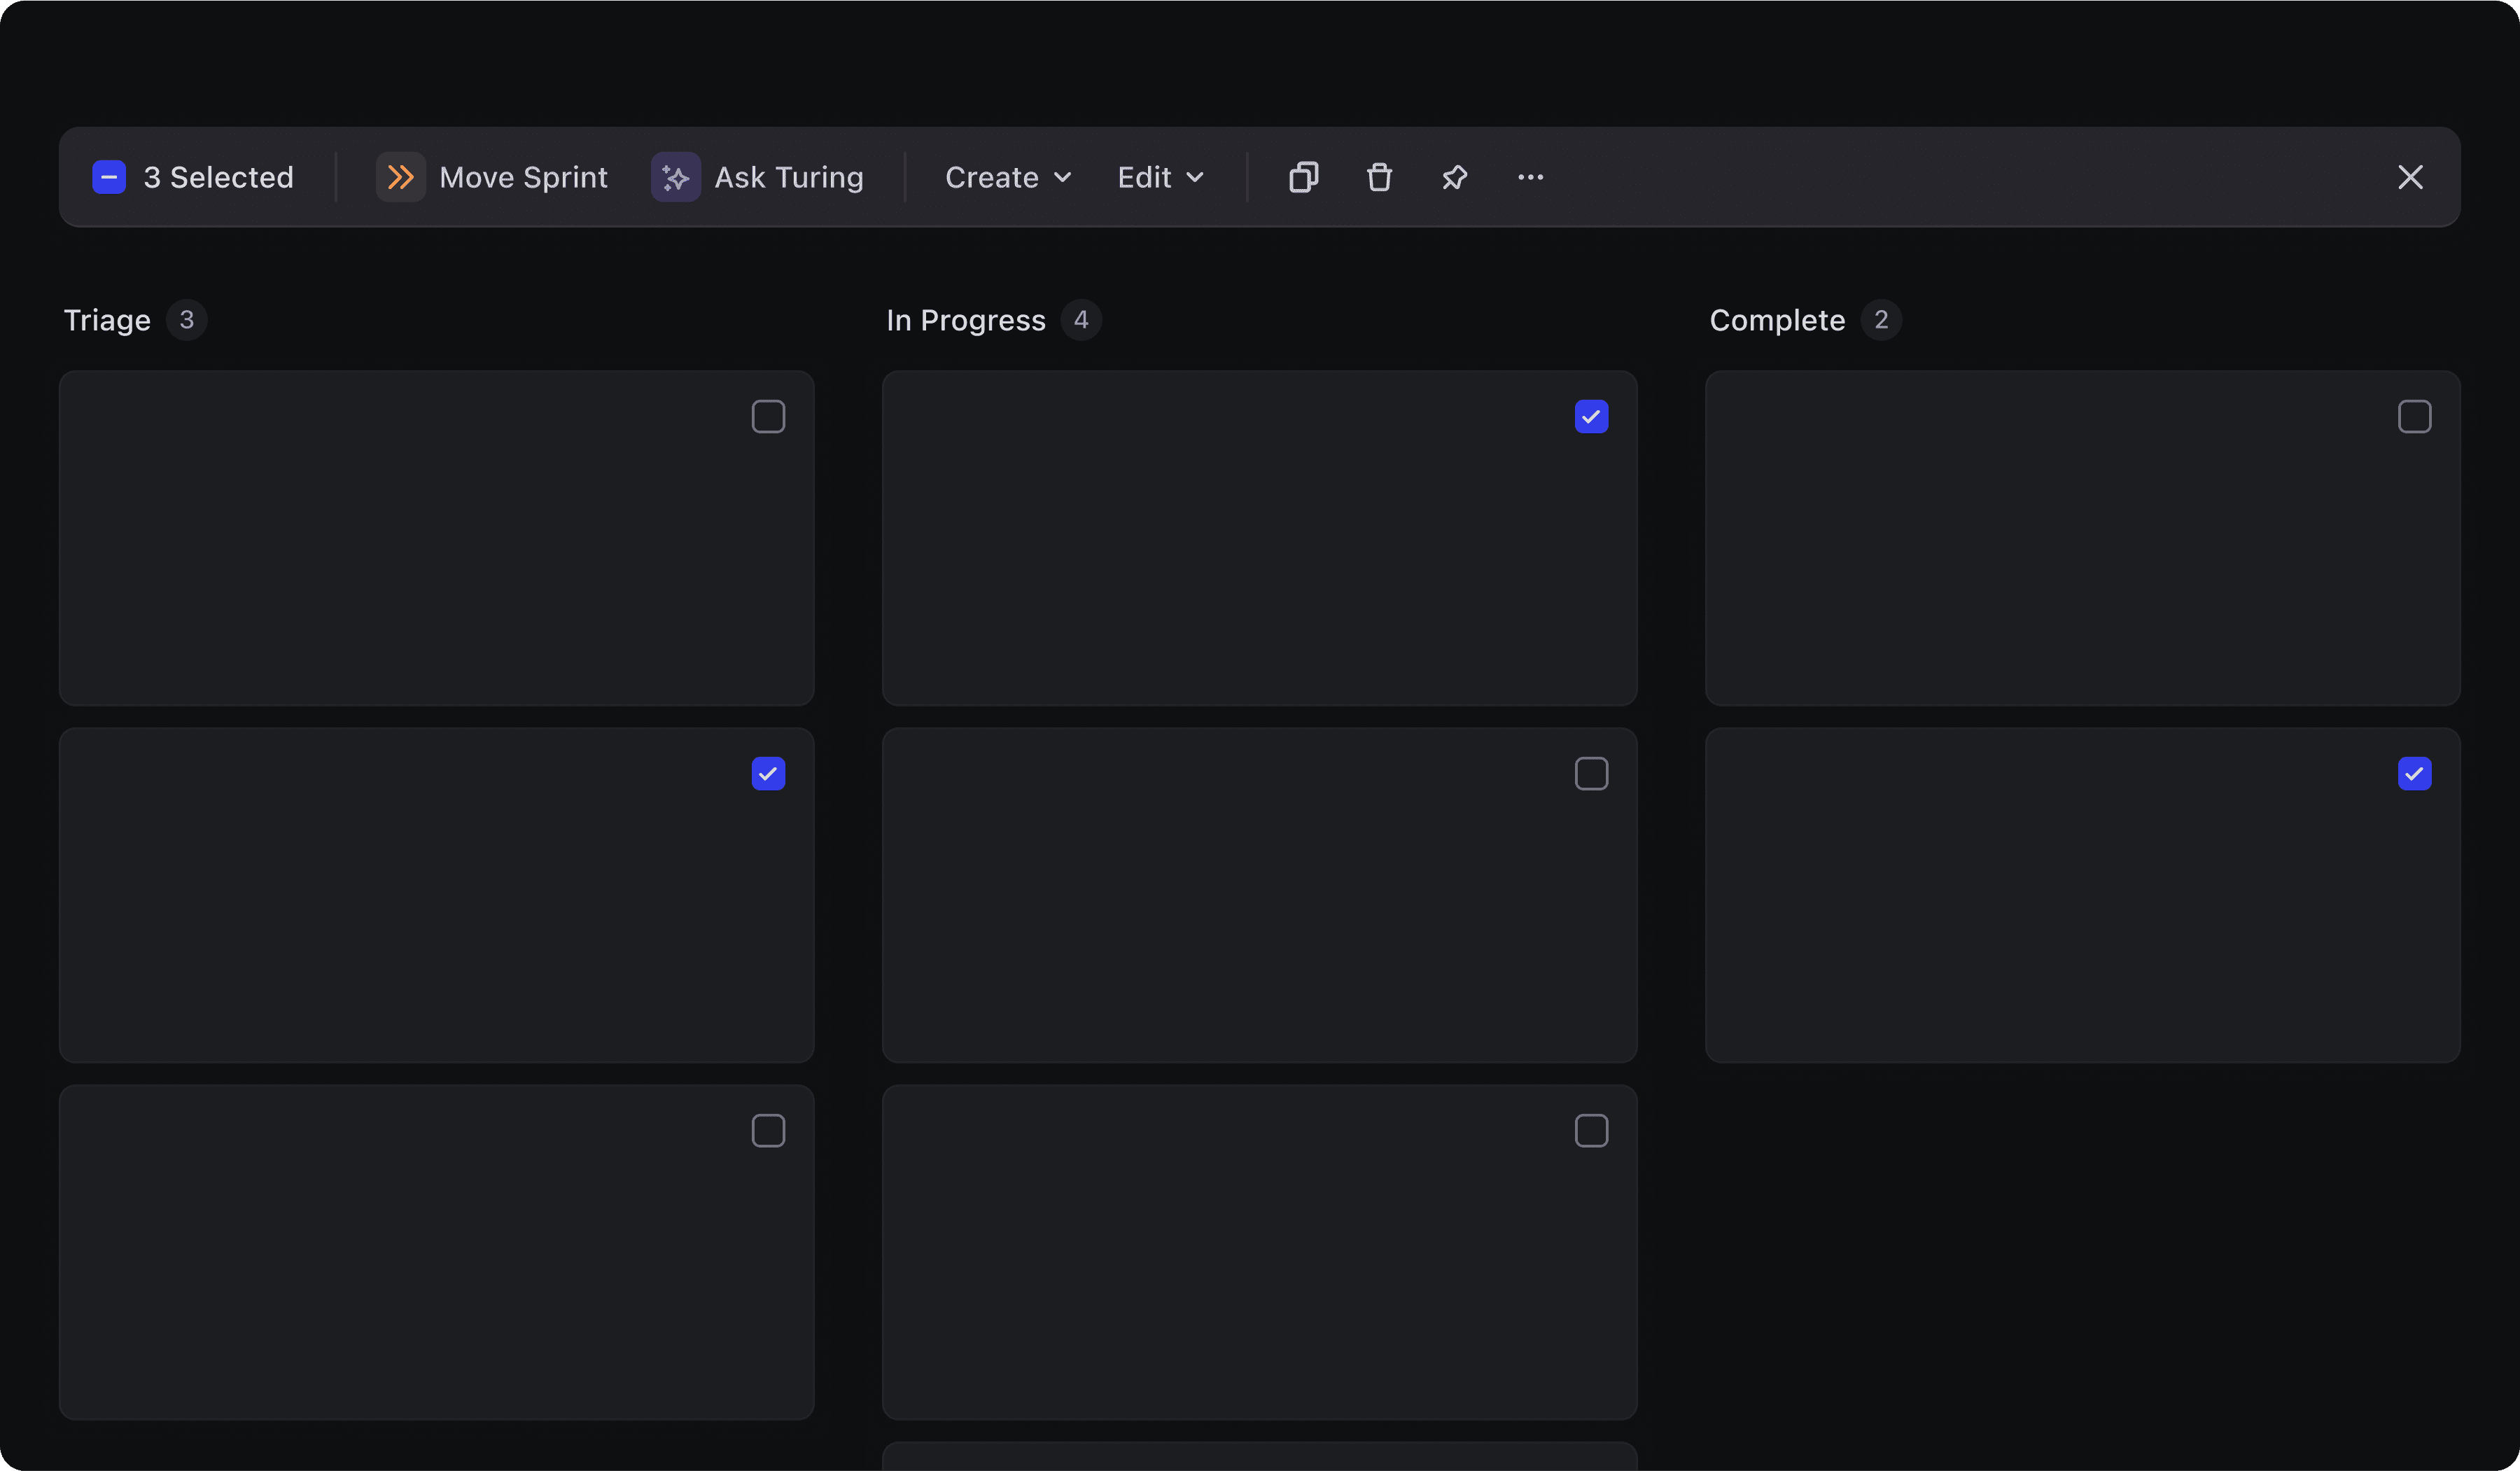This screenshot has height=1471, width=2520.
Task: Select the third Triage card checkbox
Action: [x=768, y=1130]
